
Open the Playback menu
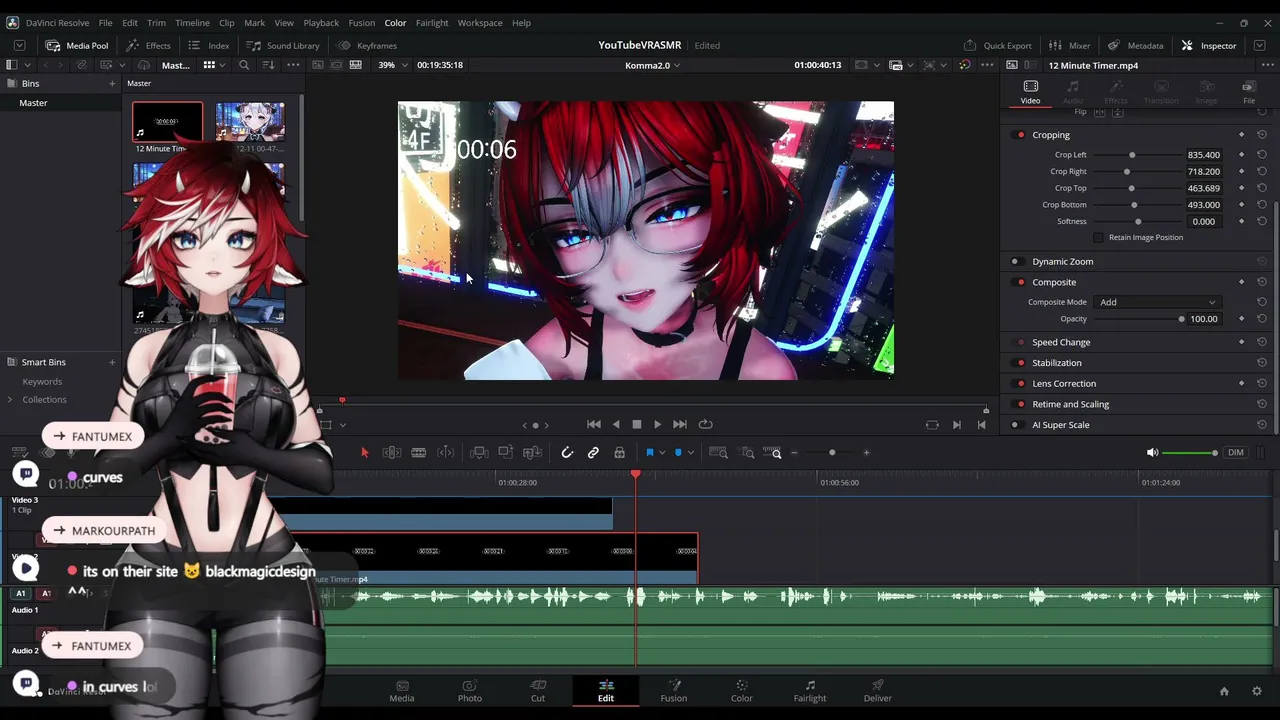click(321, 23)
